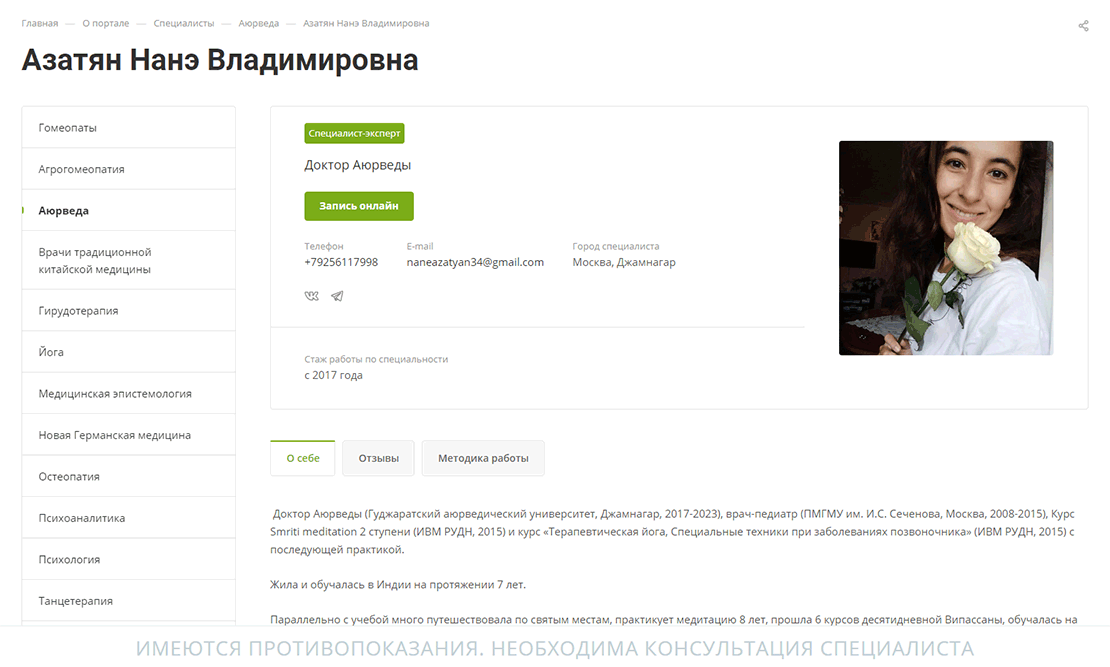Select Психология in the sidebar menu
This screenshot has width=1110, height=667.
(129, 559)
